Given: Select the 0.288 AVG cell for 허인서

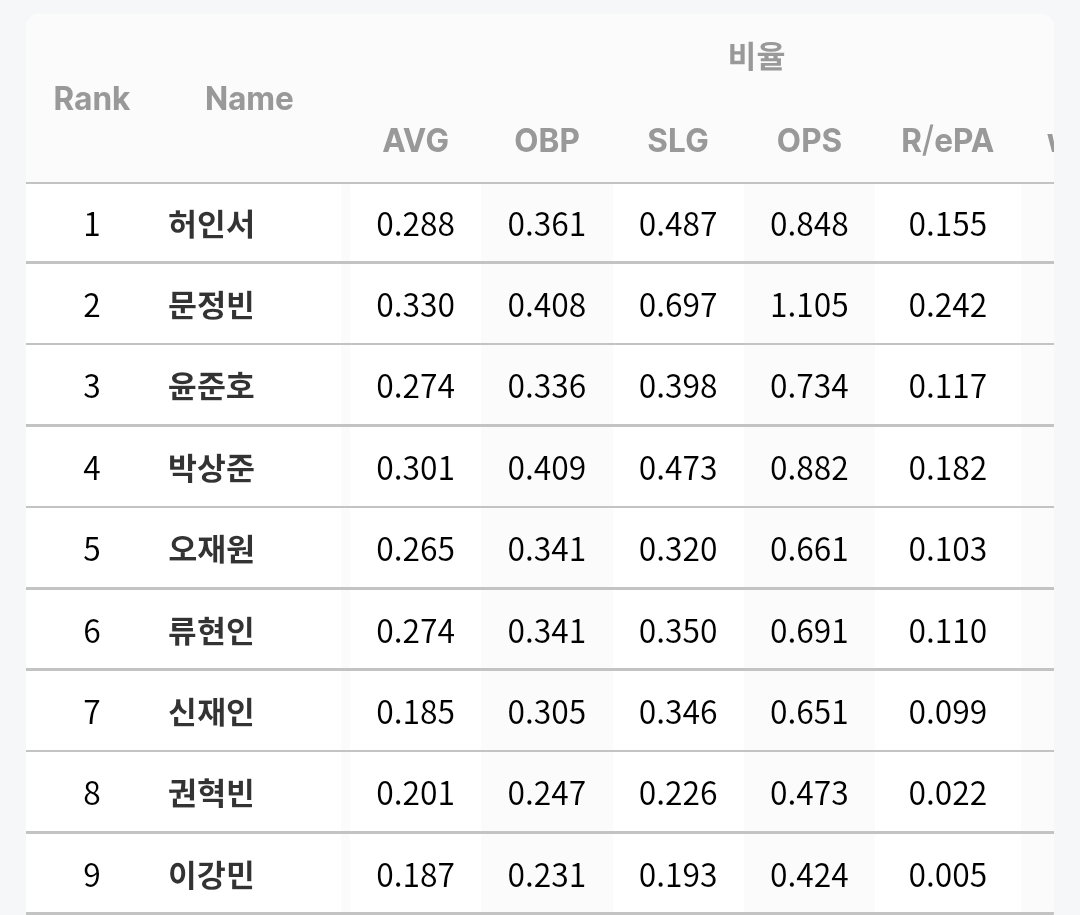Looking at the screenshot, I should [415, 224].
